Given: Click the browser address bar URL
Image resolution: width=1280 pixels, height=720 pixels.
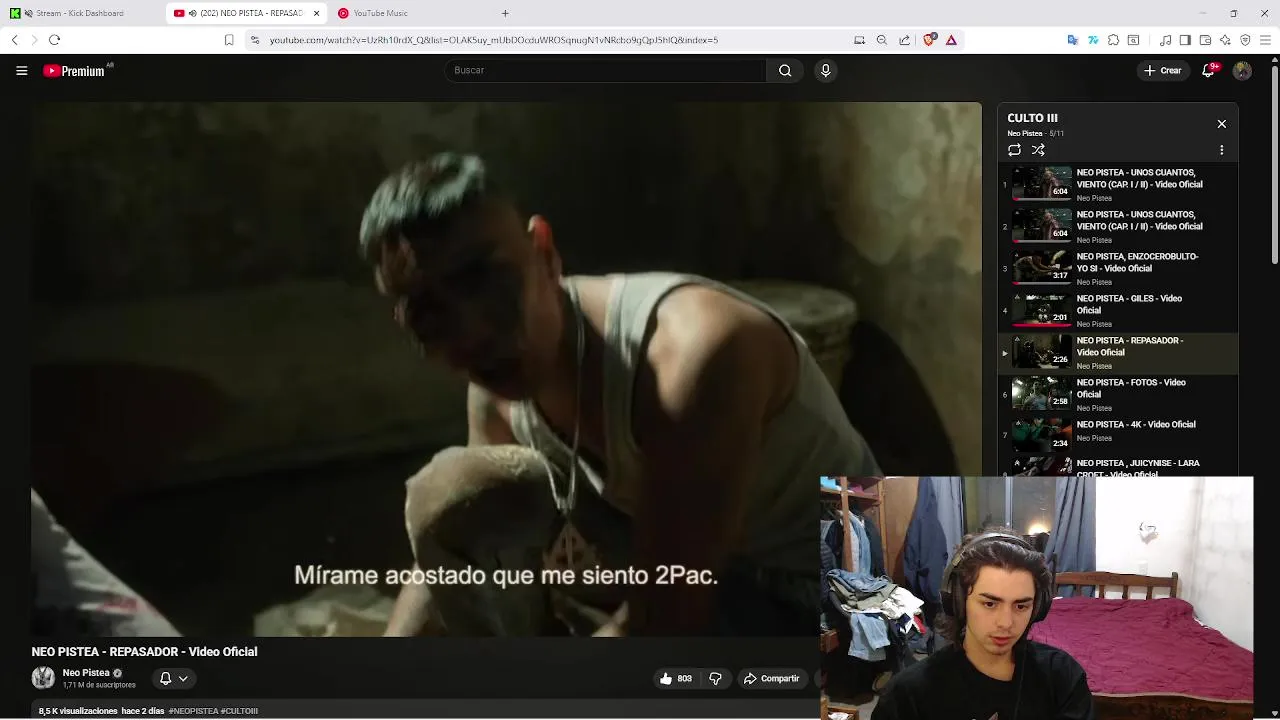Looking at the screenshot, I should pos(494,40).
